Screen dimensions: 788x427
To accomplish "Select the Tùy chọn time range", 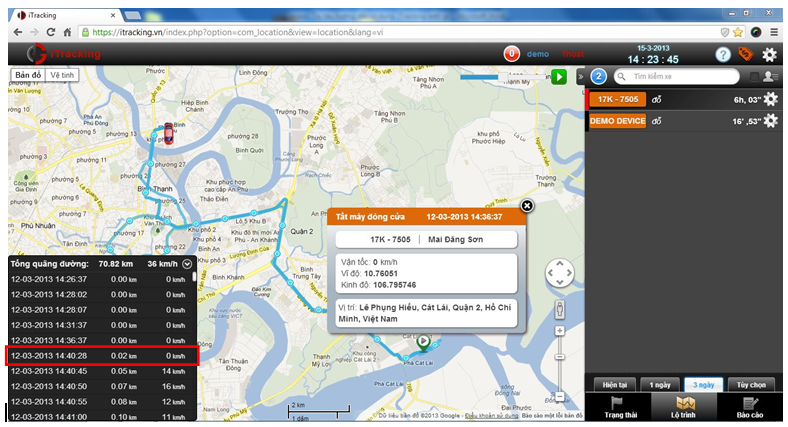I will coord(751,385).
